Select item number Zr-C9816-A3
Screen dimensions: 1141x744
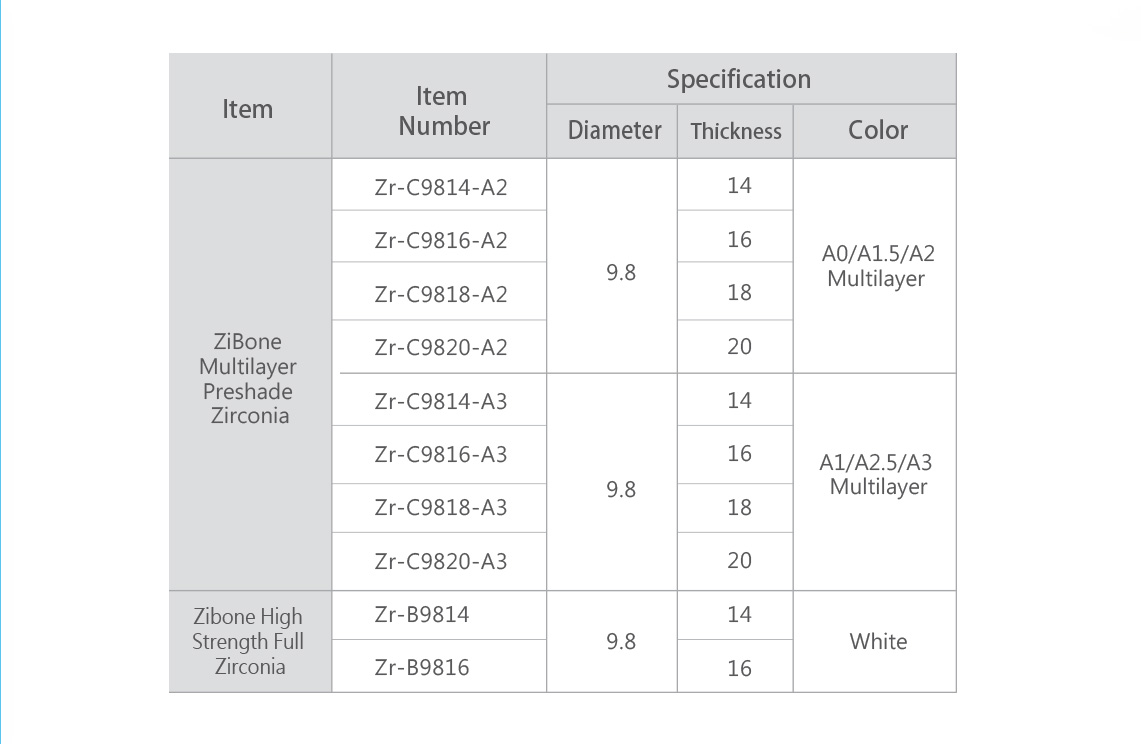pyautogui.click(x=441, y=454)
